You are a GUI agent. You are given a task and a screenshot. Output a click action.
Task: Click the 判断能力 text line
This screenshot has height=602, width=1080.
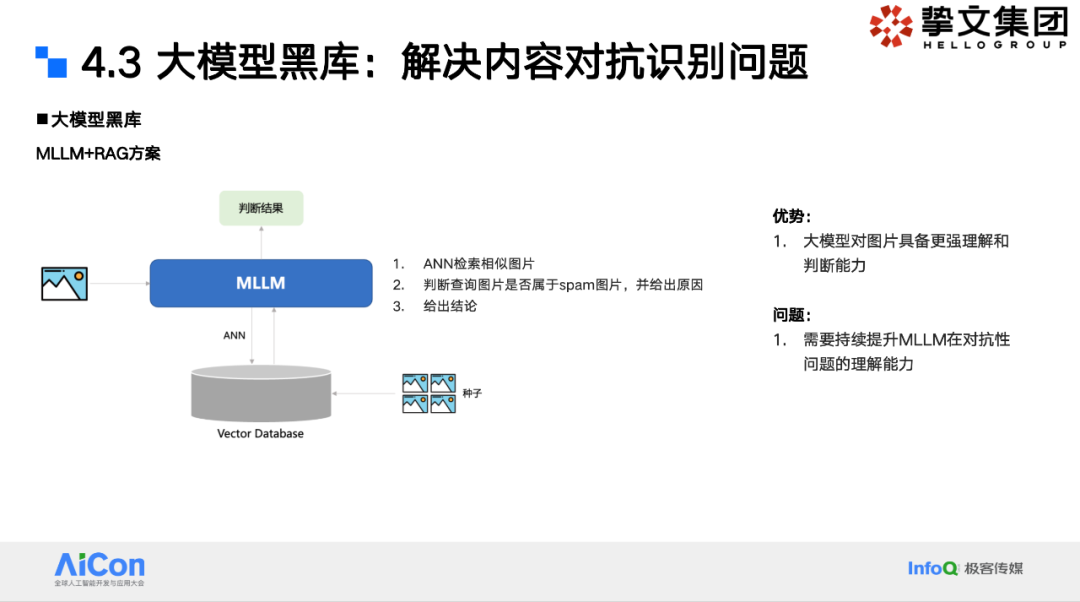[834, 265]
